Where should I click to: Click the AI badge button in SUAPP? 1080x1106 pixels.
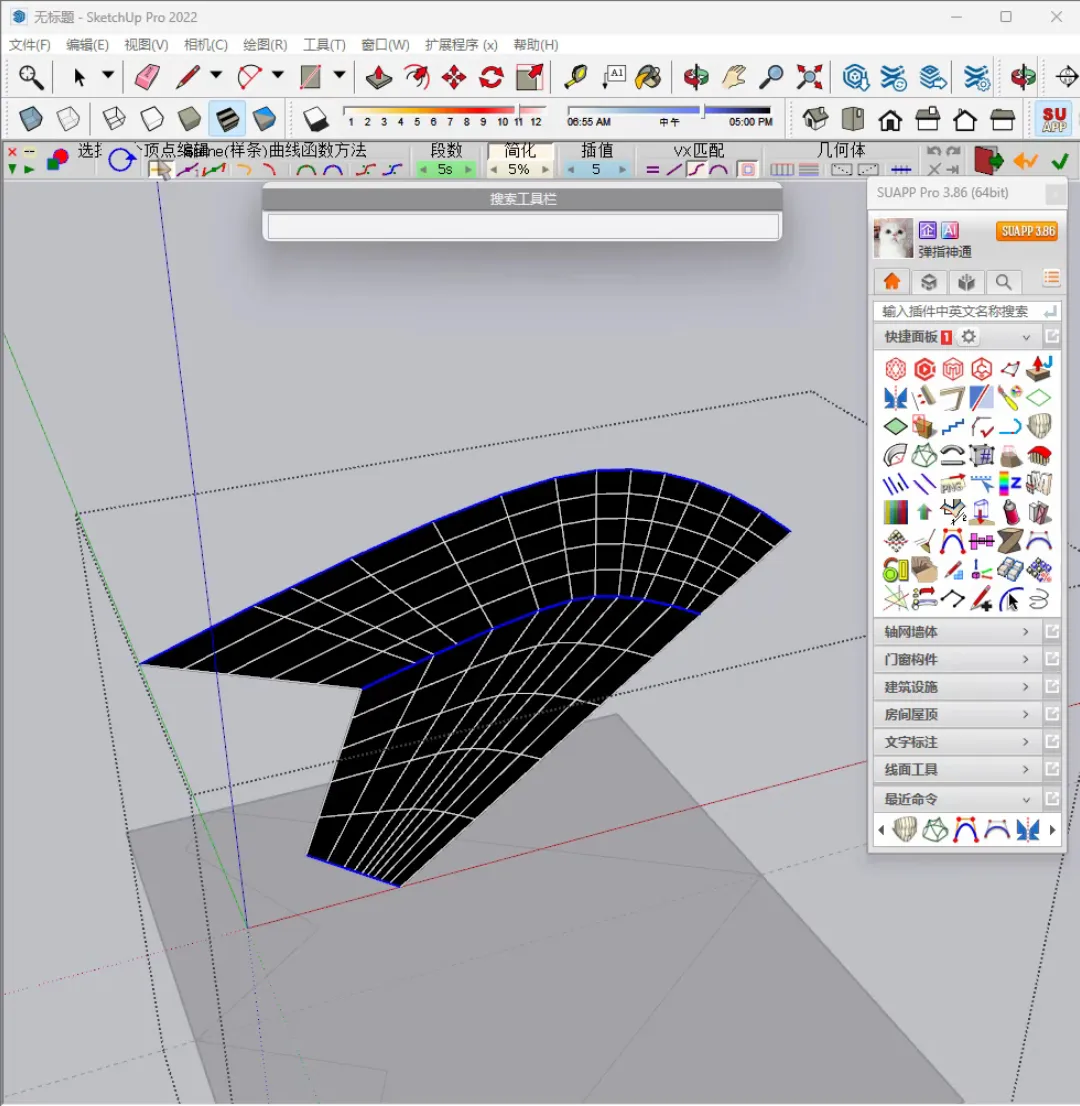(950, 230)
